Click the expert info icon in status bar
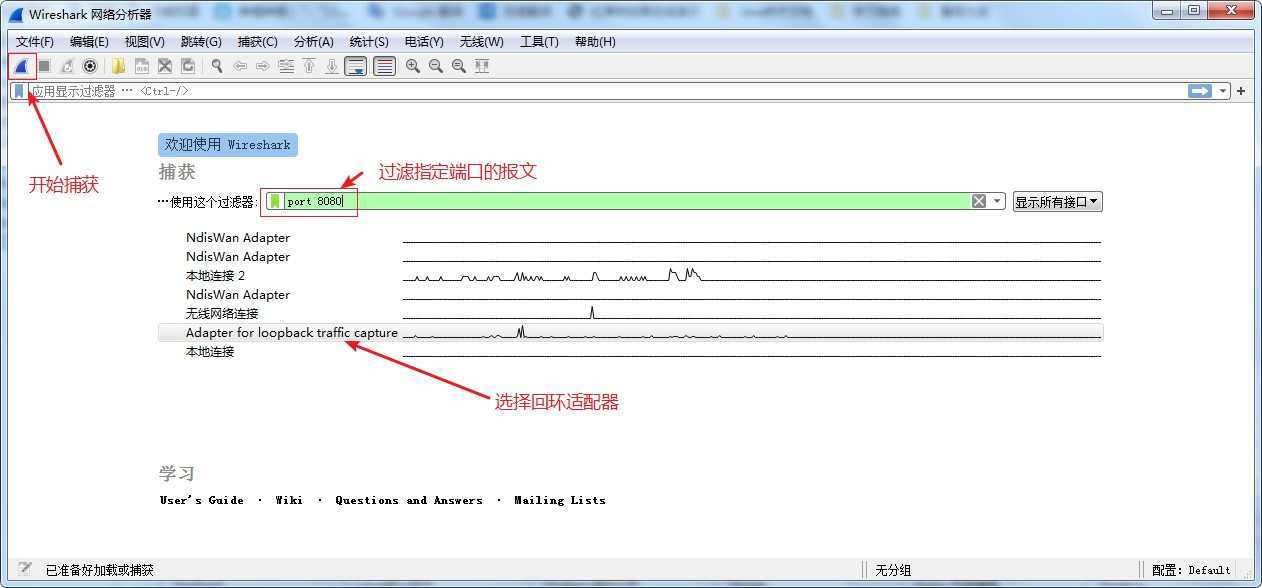This screenshot has width=1262, height=588. point(24,569)
